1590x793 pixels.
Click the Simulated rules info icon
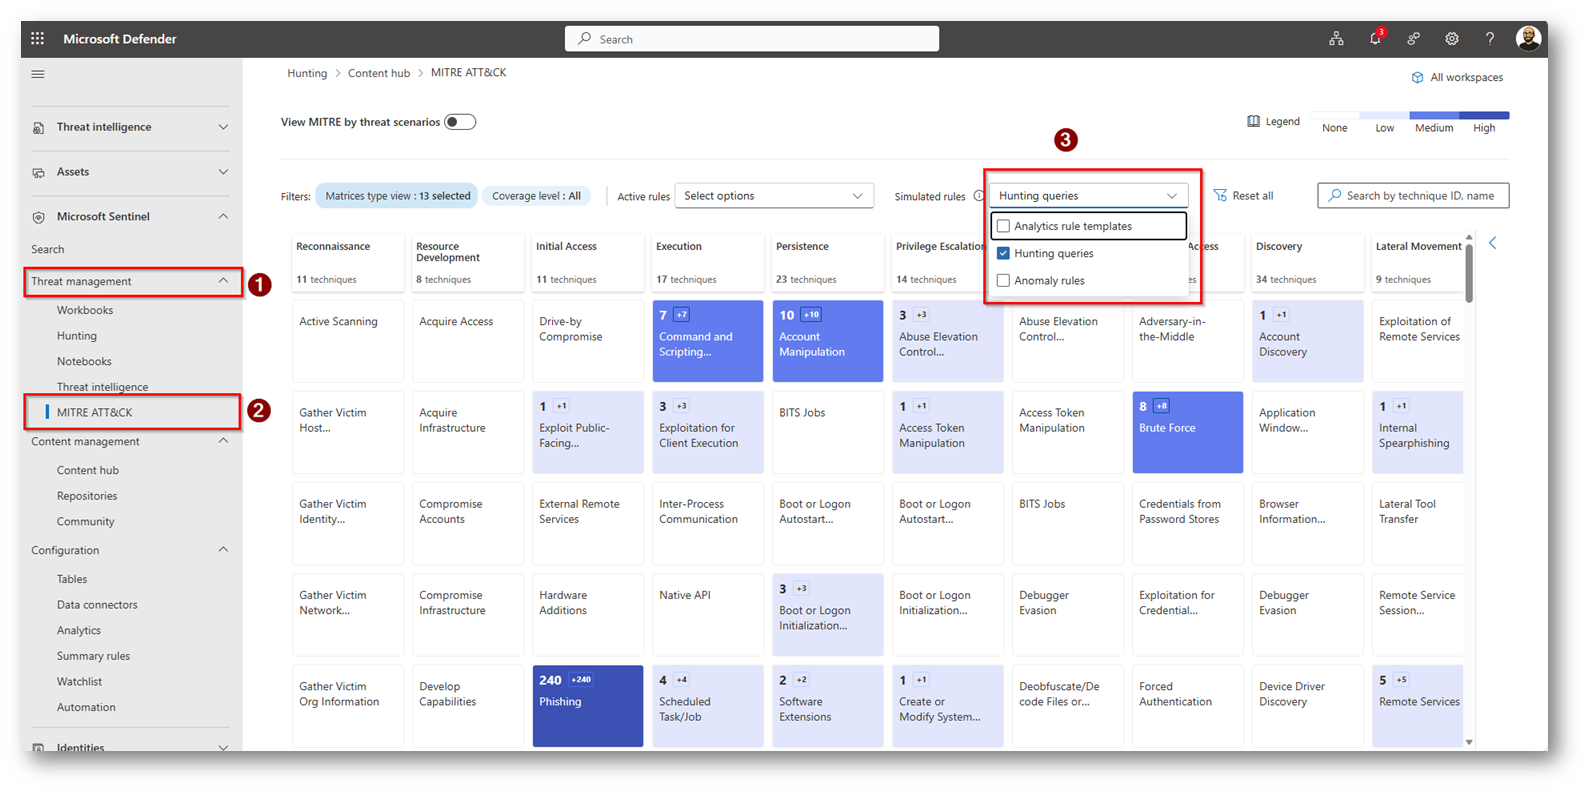click(978, 196)
